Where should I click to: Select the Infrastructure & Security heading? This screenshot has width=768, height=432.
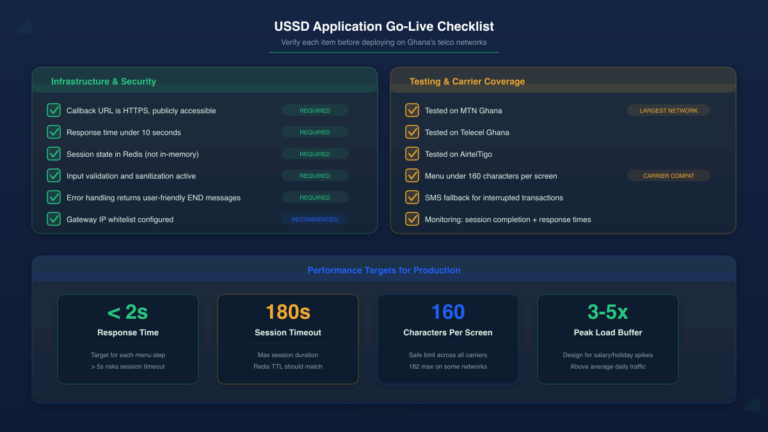coord(103,82)
